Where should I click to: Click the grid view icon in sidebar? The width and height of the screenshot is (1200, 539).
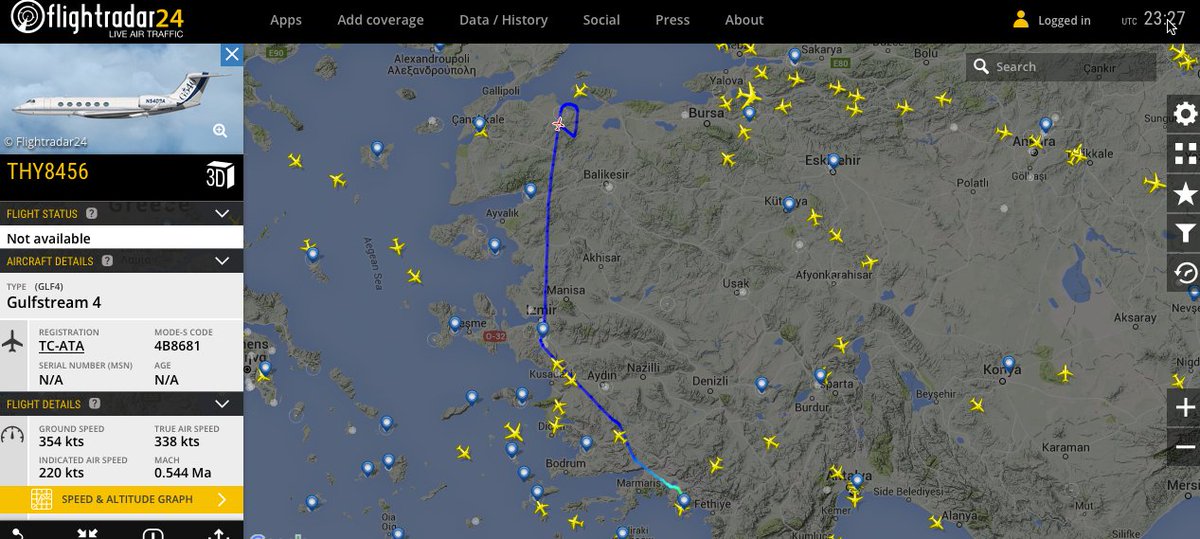point(1185,153)
